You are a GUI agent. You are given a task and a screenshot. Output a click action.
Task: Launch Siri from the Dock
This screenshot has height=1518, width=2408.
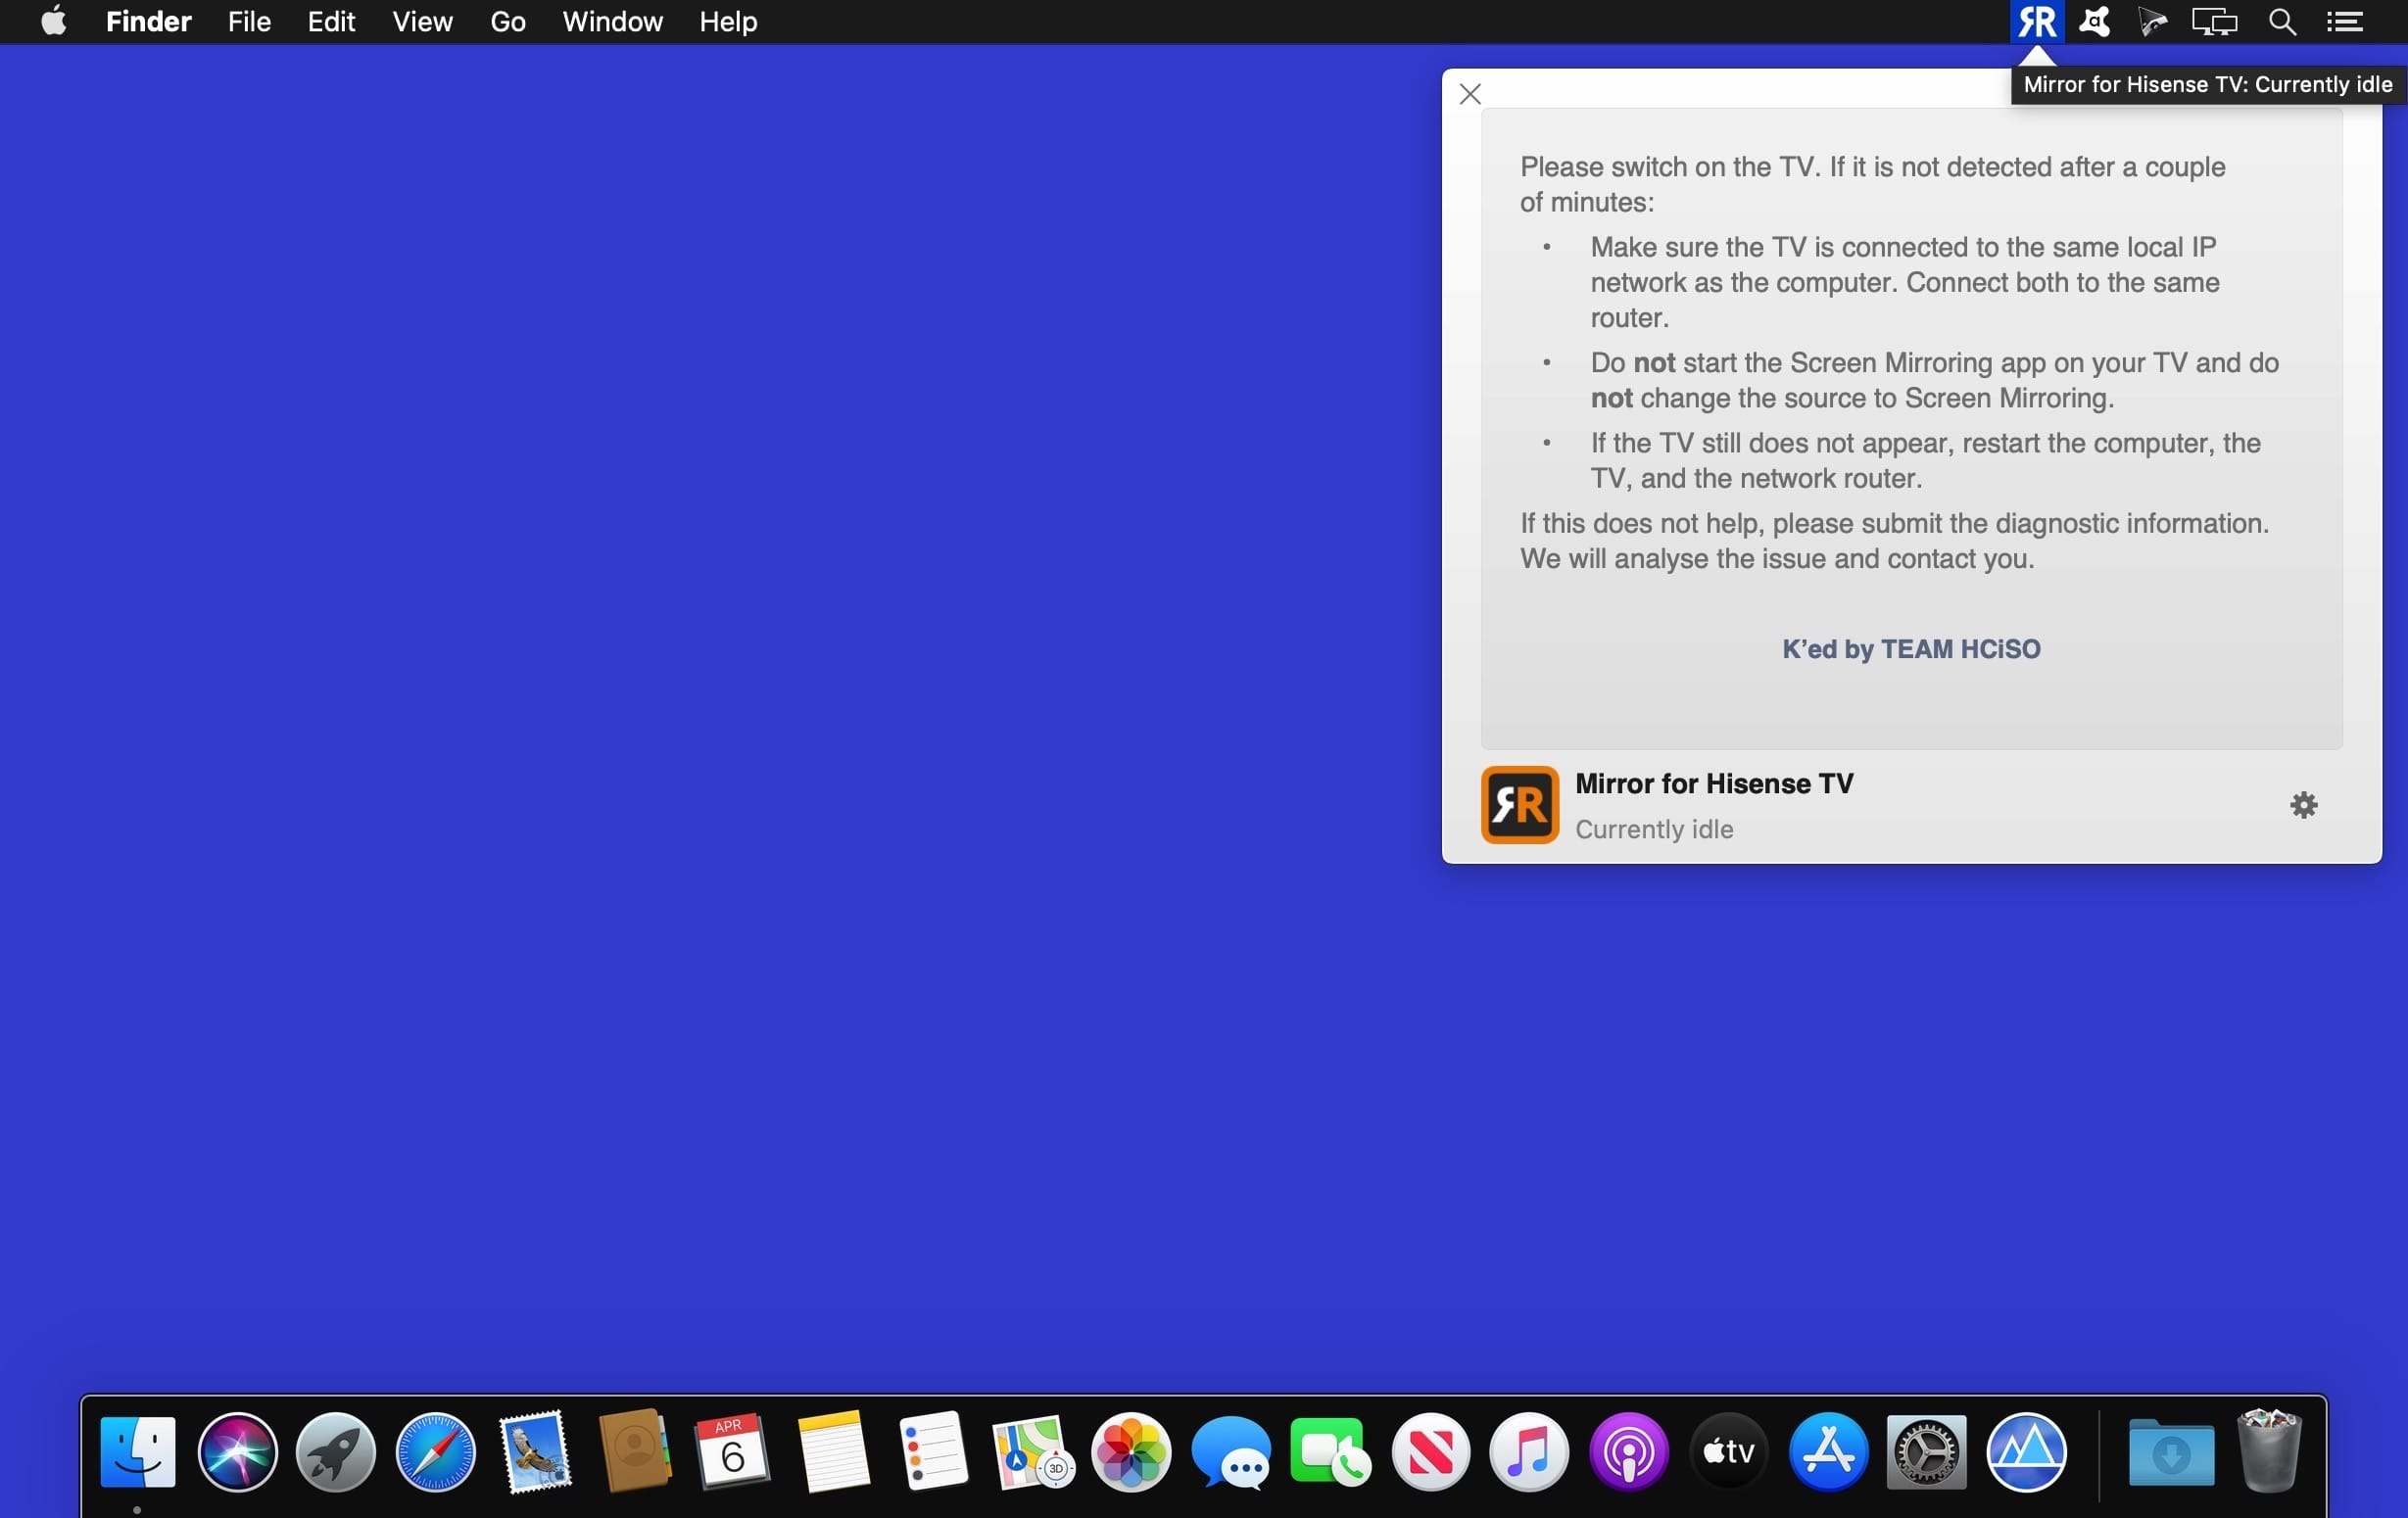(x=237, y=1452)
